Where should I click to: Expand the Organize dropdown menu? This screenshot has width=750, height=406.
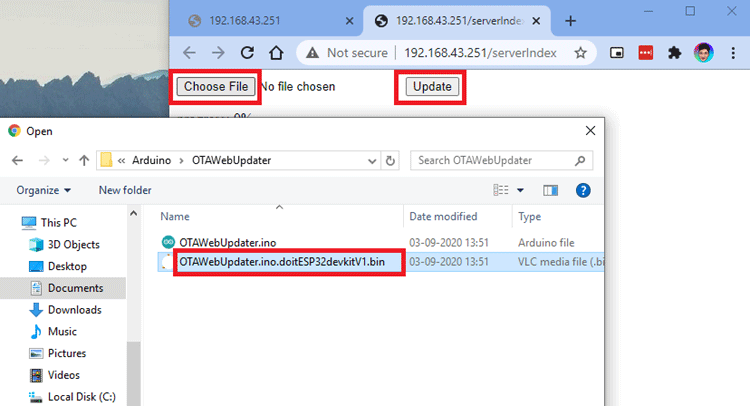44,190
